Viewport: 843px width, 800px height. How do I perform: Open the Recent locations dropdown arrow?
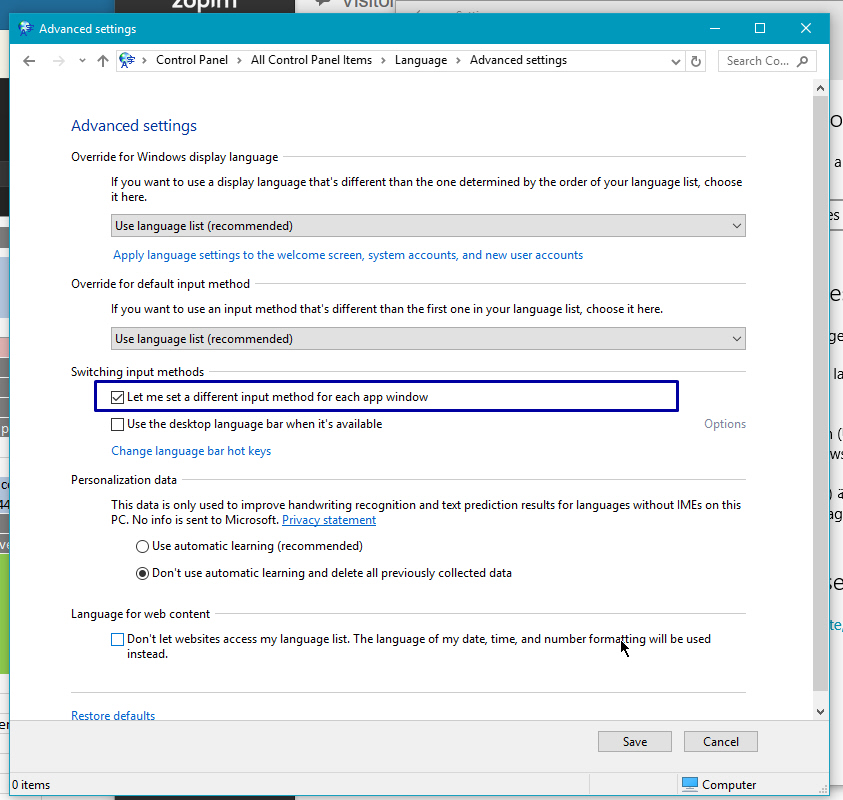[81, 61]
